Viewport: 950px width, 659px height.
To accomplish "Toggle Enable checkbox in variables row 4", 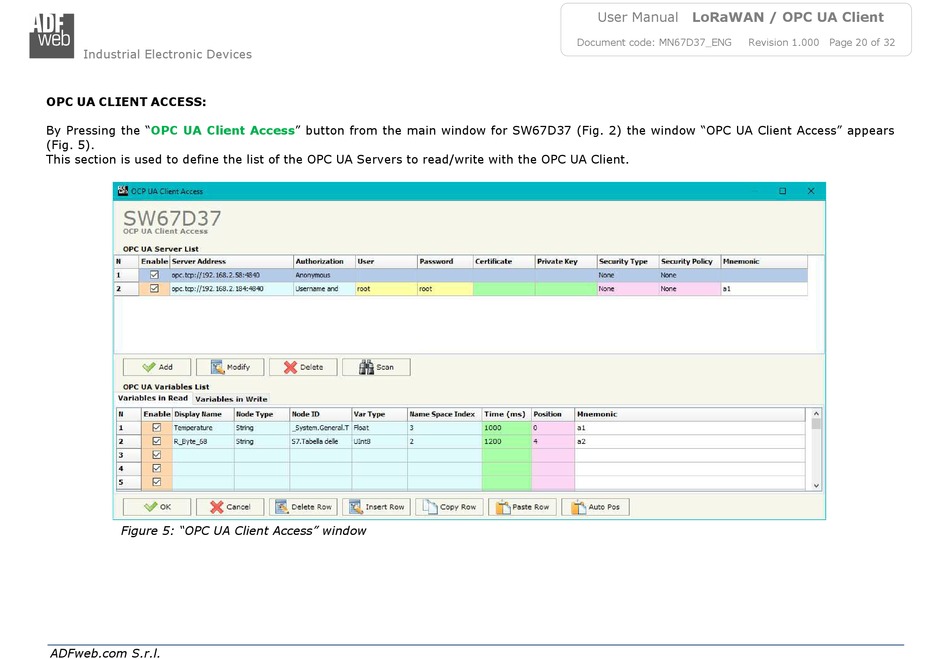I will (156, 469).
